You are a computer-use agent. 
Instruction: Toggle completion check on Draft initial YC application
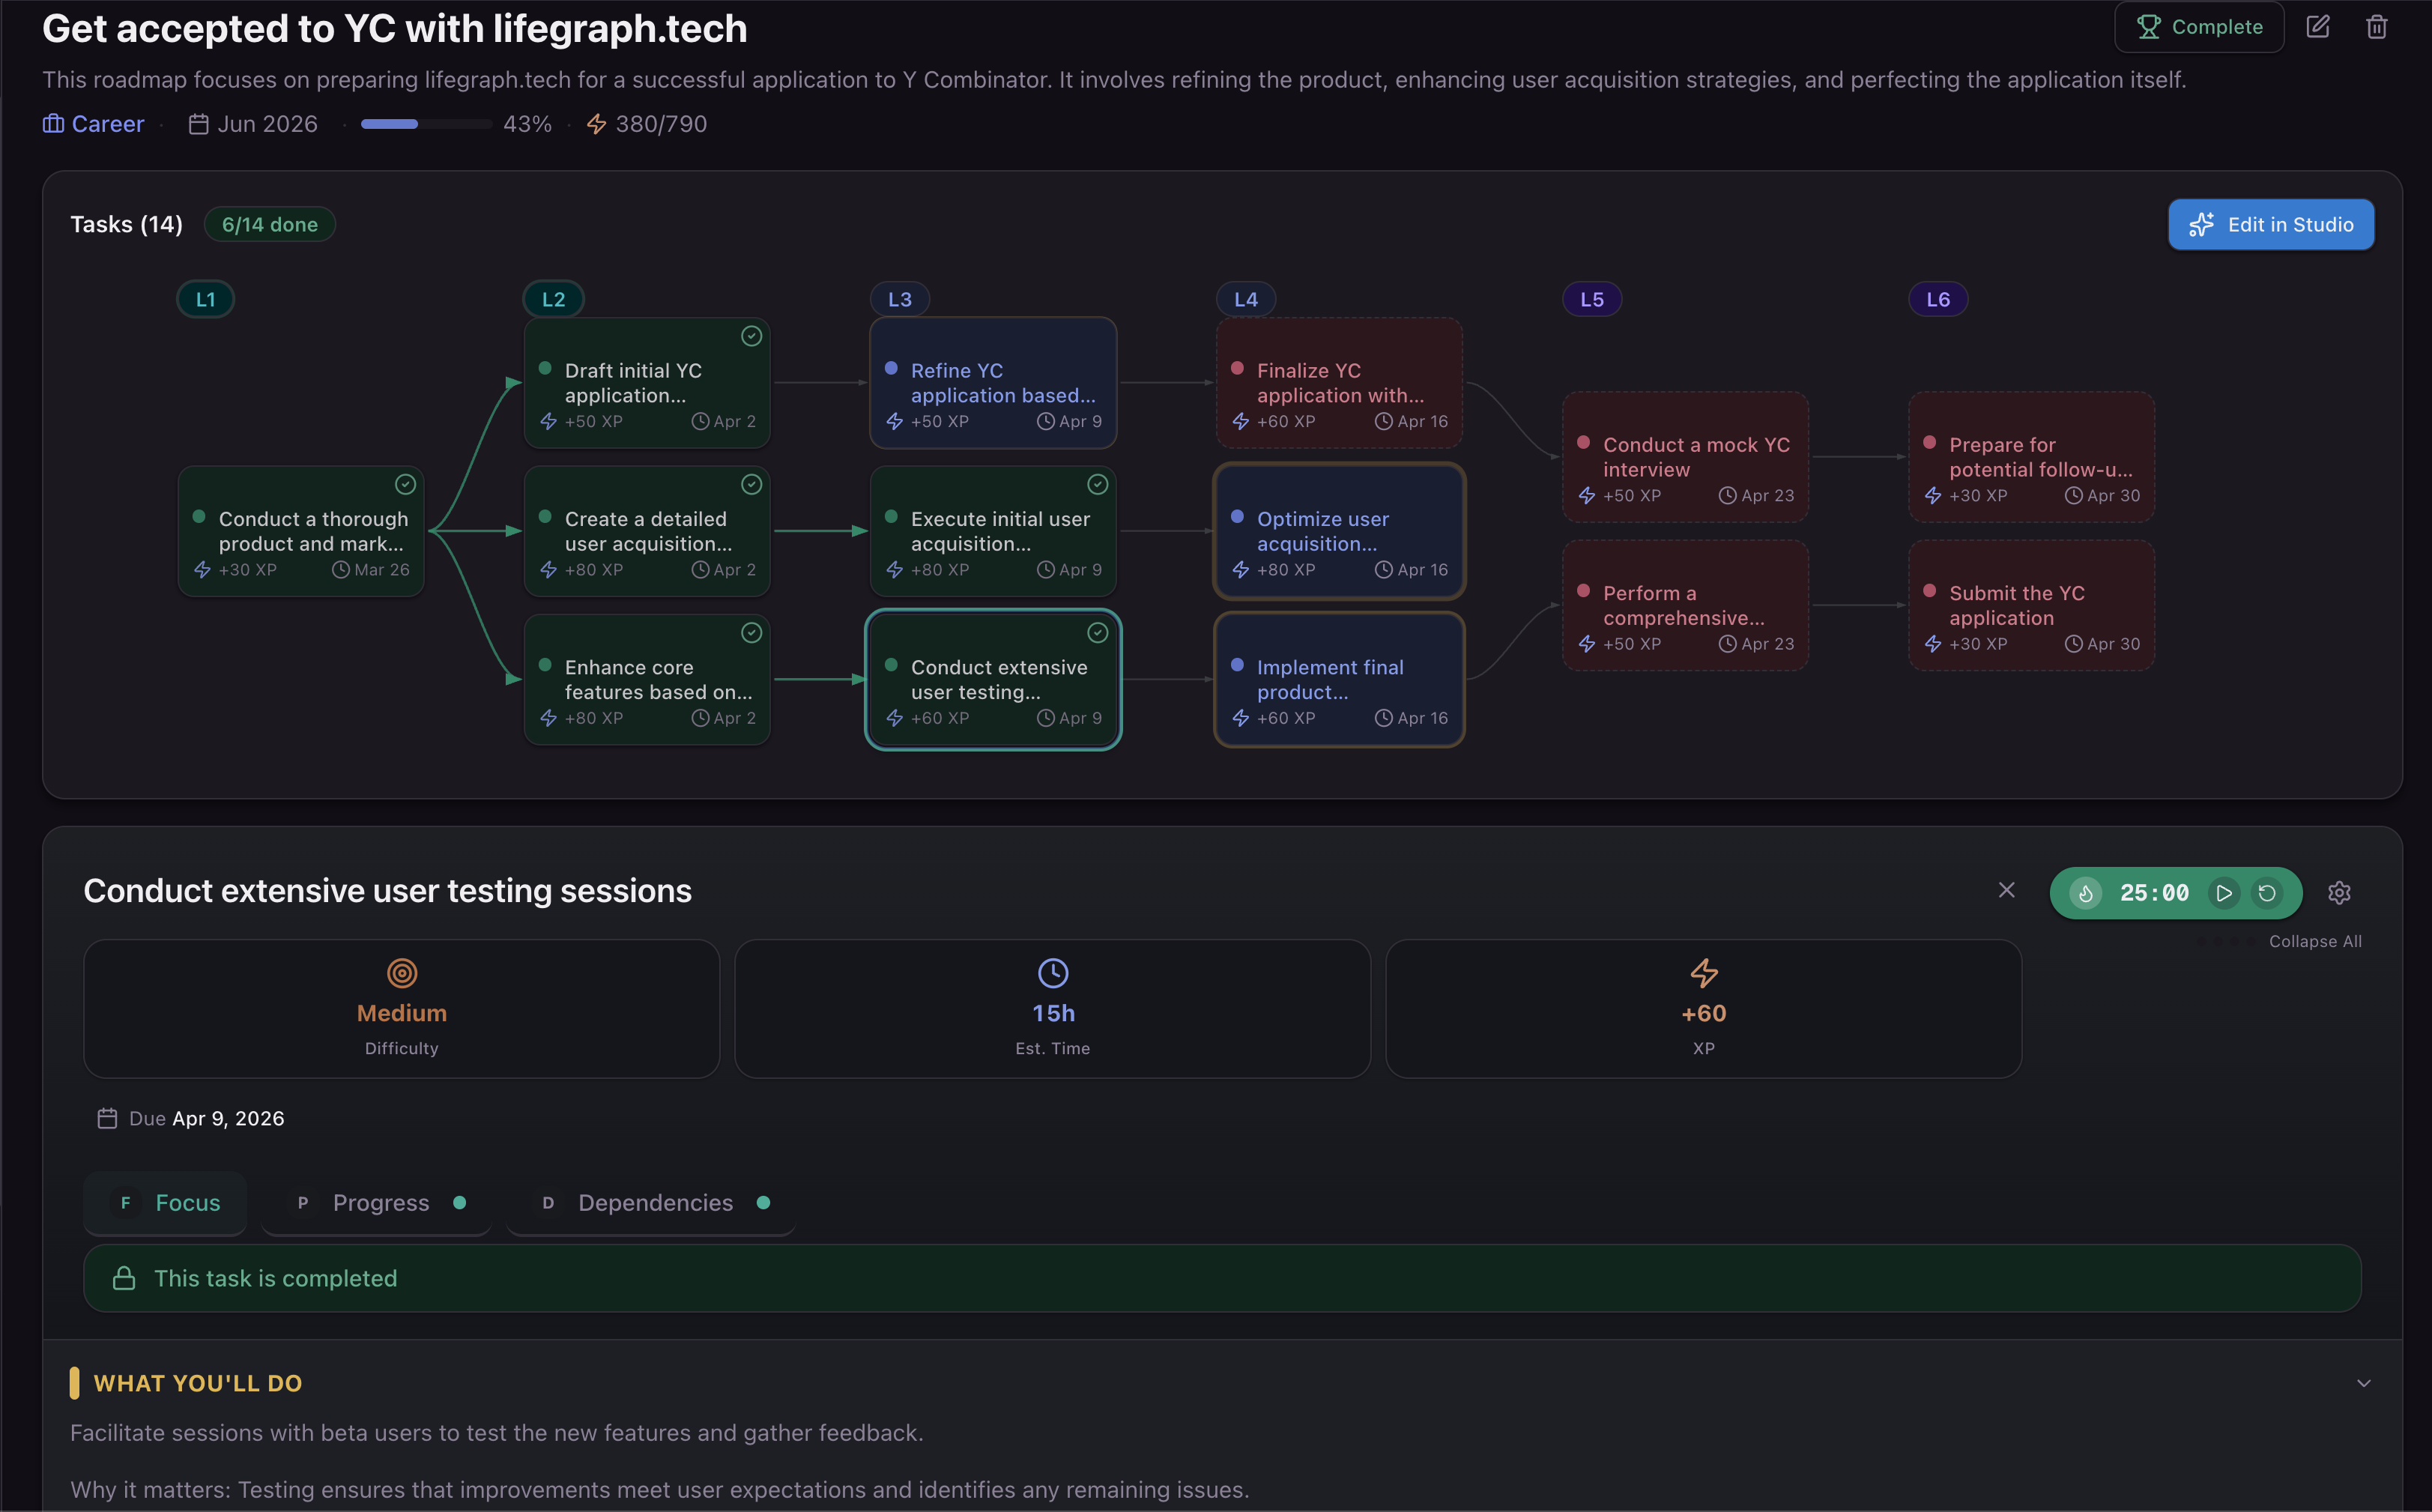[x=751, y=336]
